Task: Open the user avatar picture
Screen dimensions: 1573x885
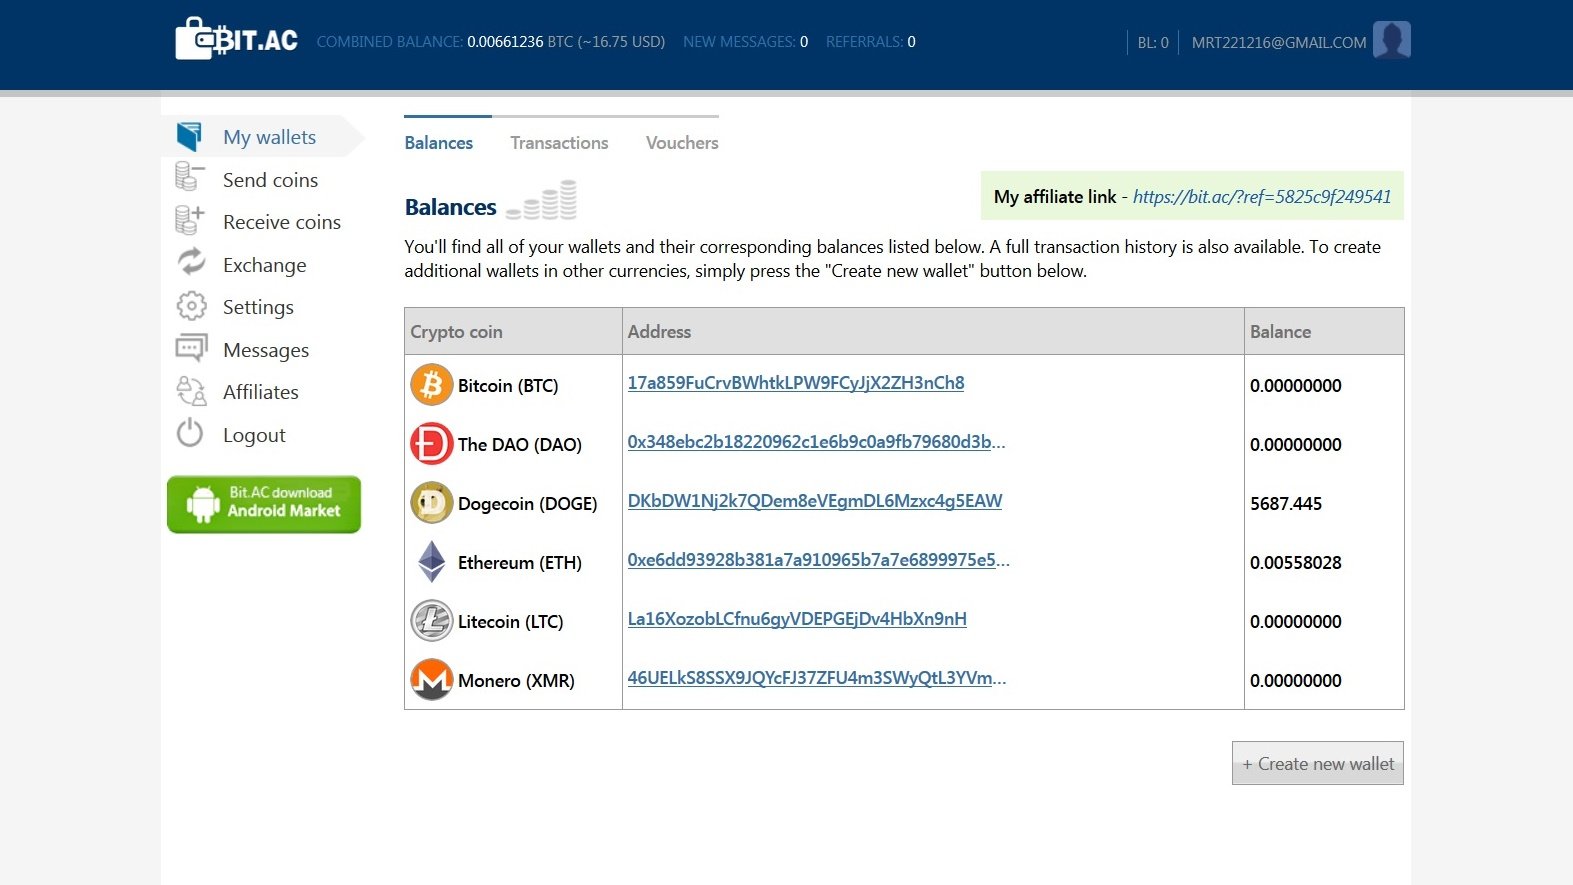Action: (x=1392, y=40)
